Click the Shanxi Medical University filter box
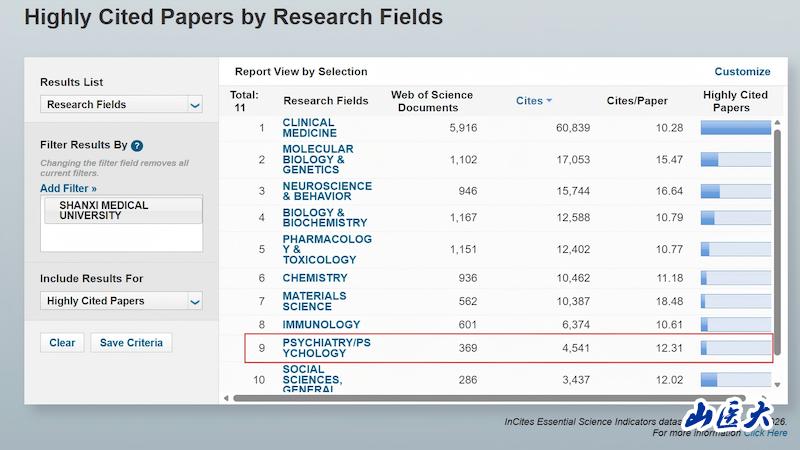Viewport: 800px width, 450px height. coord(121,210)
